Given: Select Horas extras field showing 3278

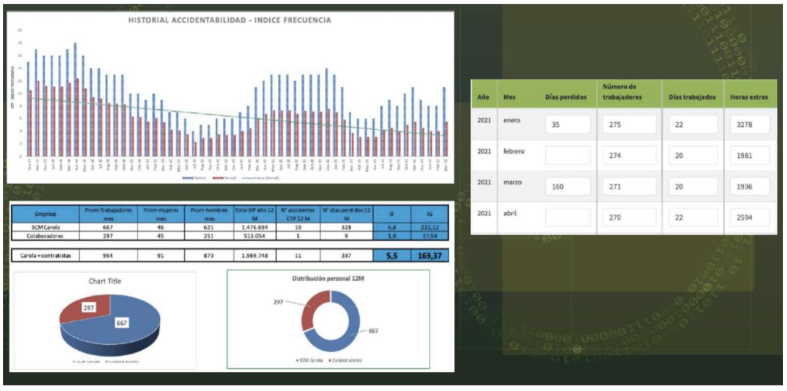Looking at the screenshot, I should click(x=750, y=124).
